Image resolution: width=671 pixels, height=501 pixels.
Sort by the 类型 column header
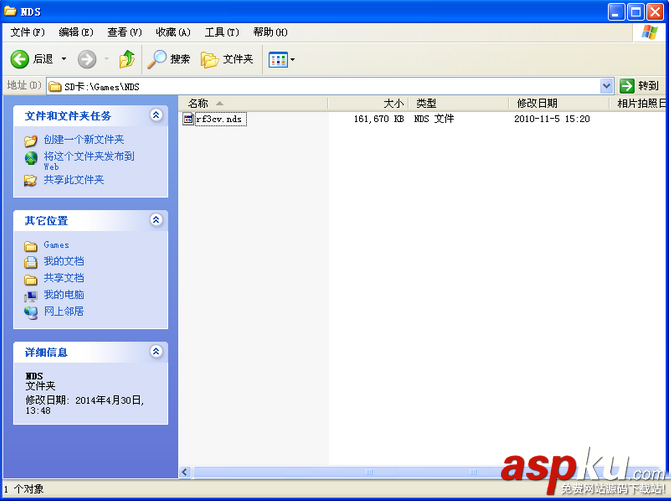(459, 103)
